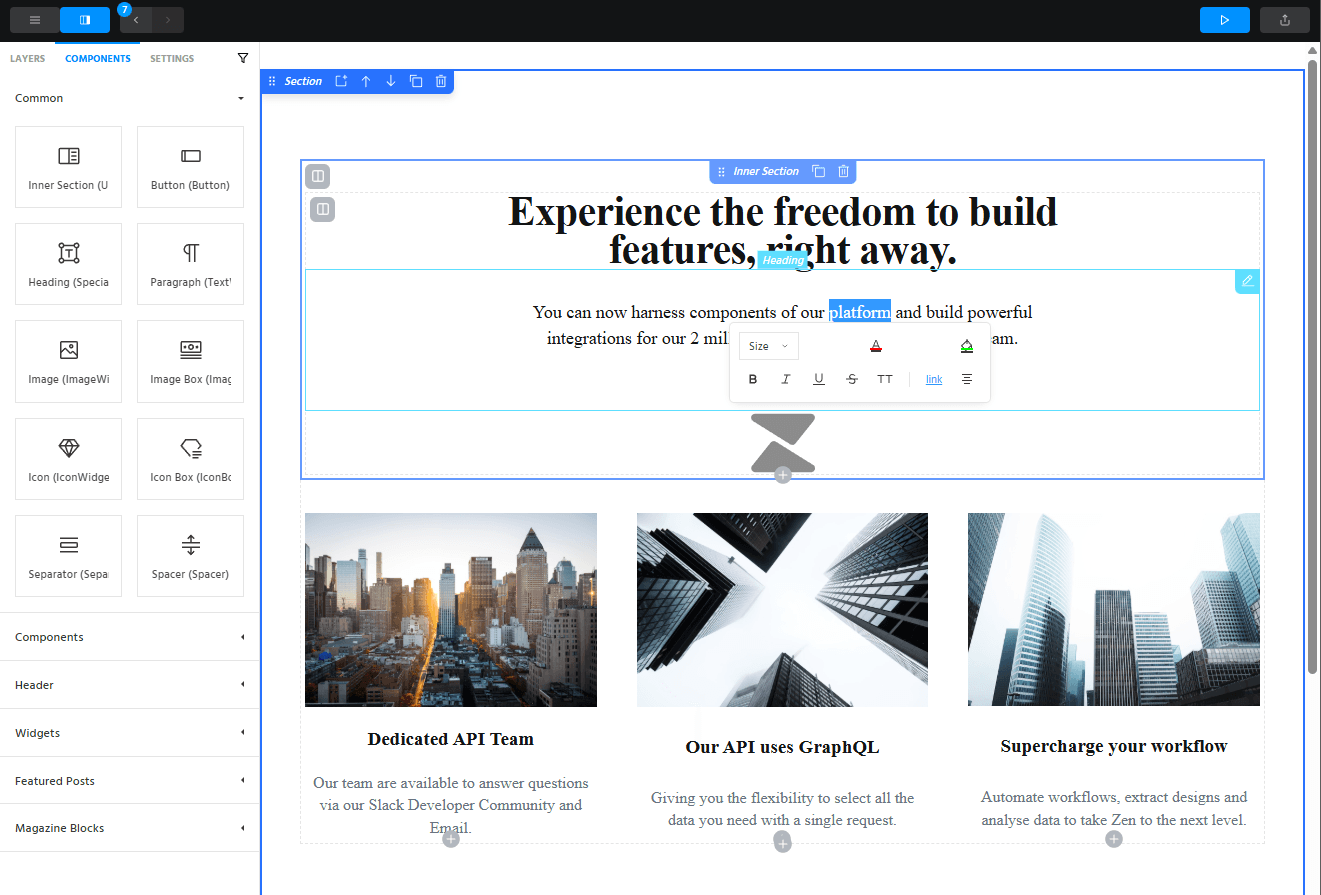1321x895 pixels.
Task: Toggle italic formatting in the text toolbar
Action: tap(786, 379)
